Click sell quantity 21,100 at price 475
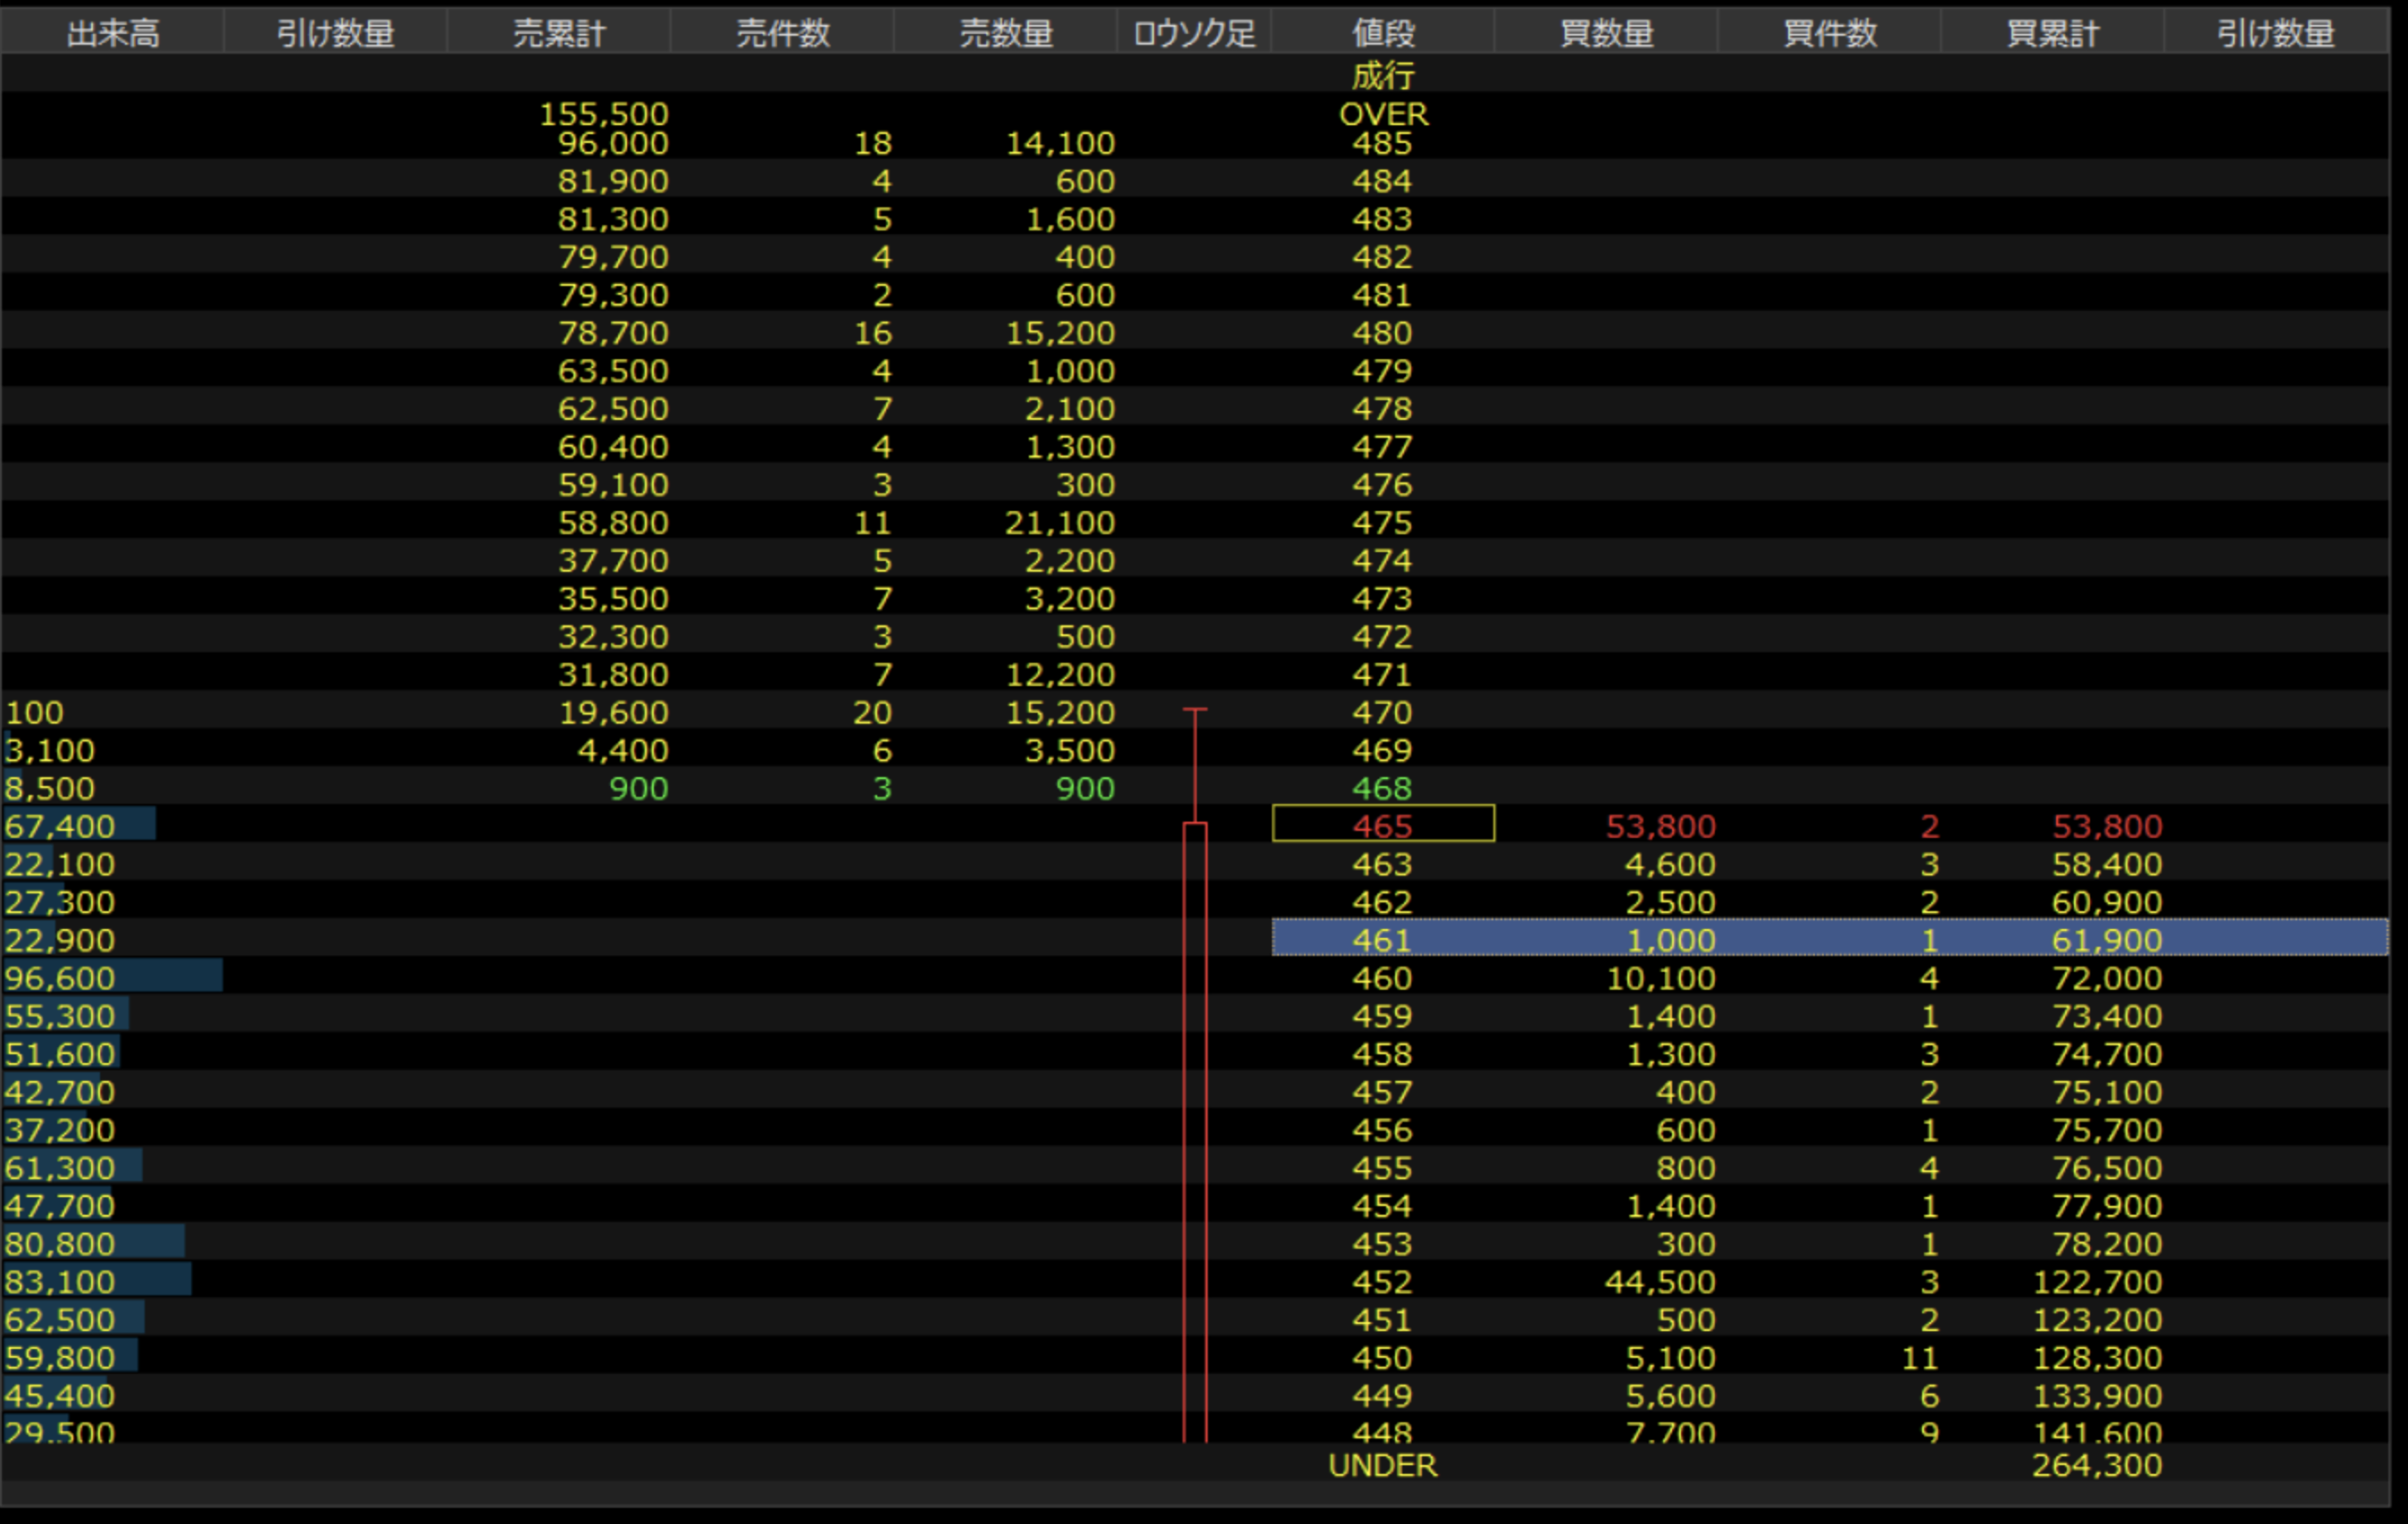 (1059, 523)
